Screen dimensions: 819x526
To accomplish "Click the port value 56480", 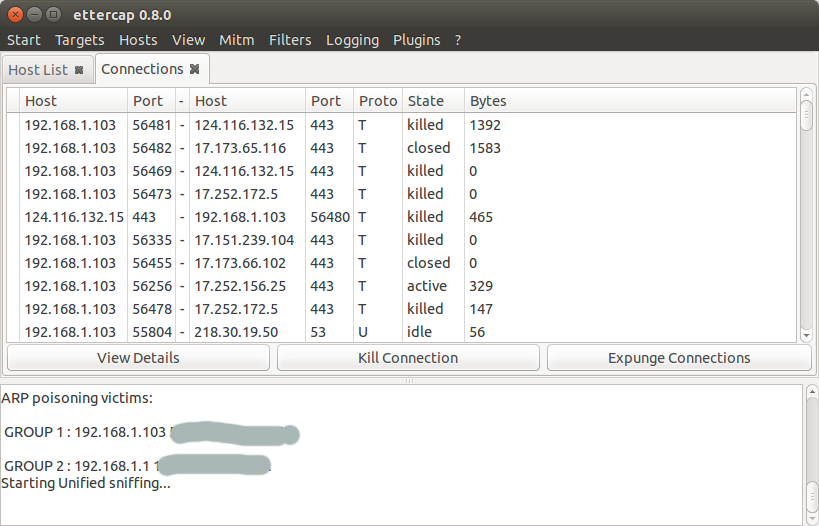I will point(330,217).
